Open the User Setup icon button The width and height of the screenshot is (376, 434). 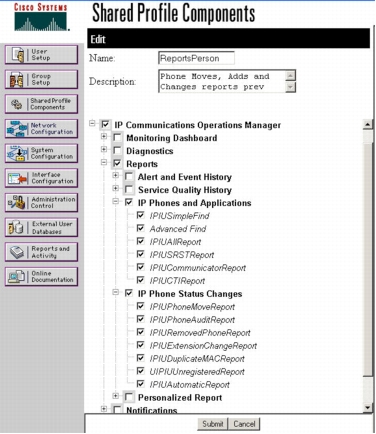click(x=41, y=55)
